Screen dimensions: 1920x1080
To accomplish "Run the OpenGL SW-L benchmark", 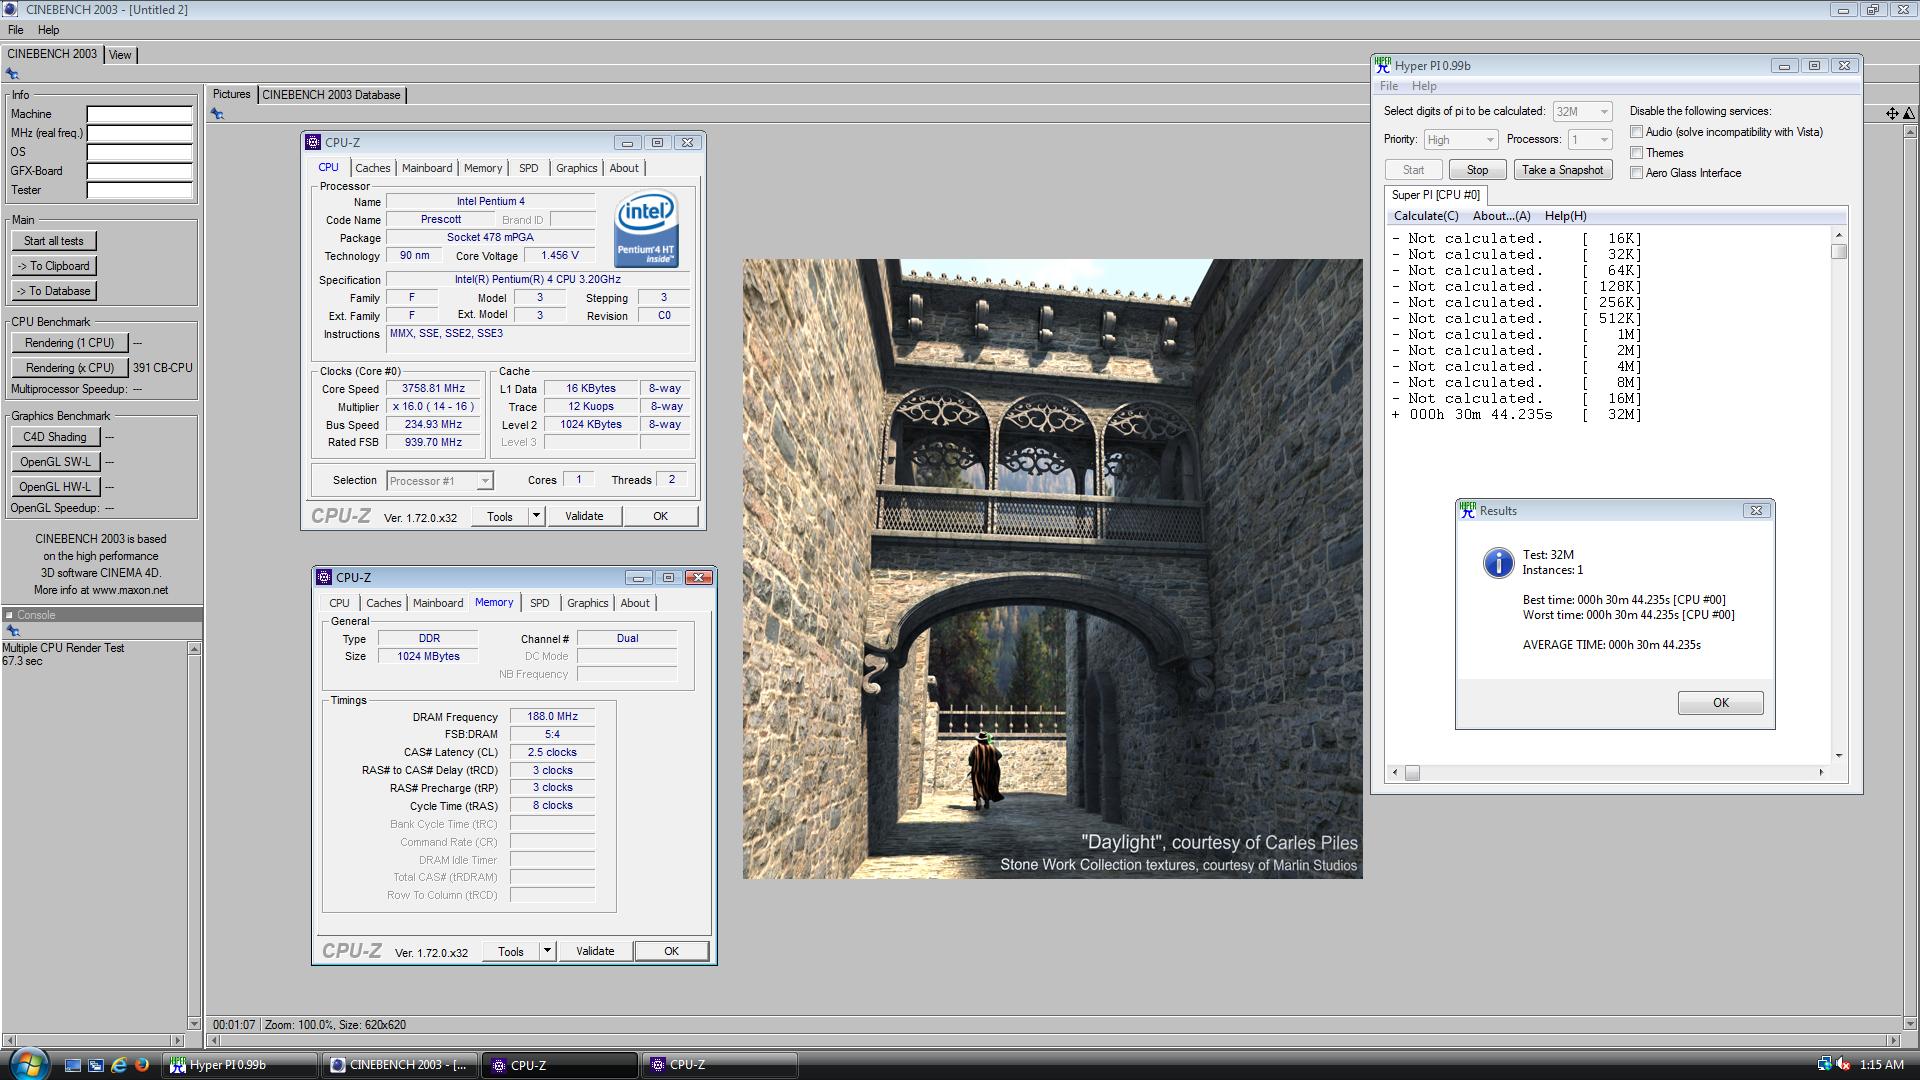I will [x=55, y=462].
